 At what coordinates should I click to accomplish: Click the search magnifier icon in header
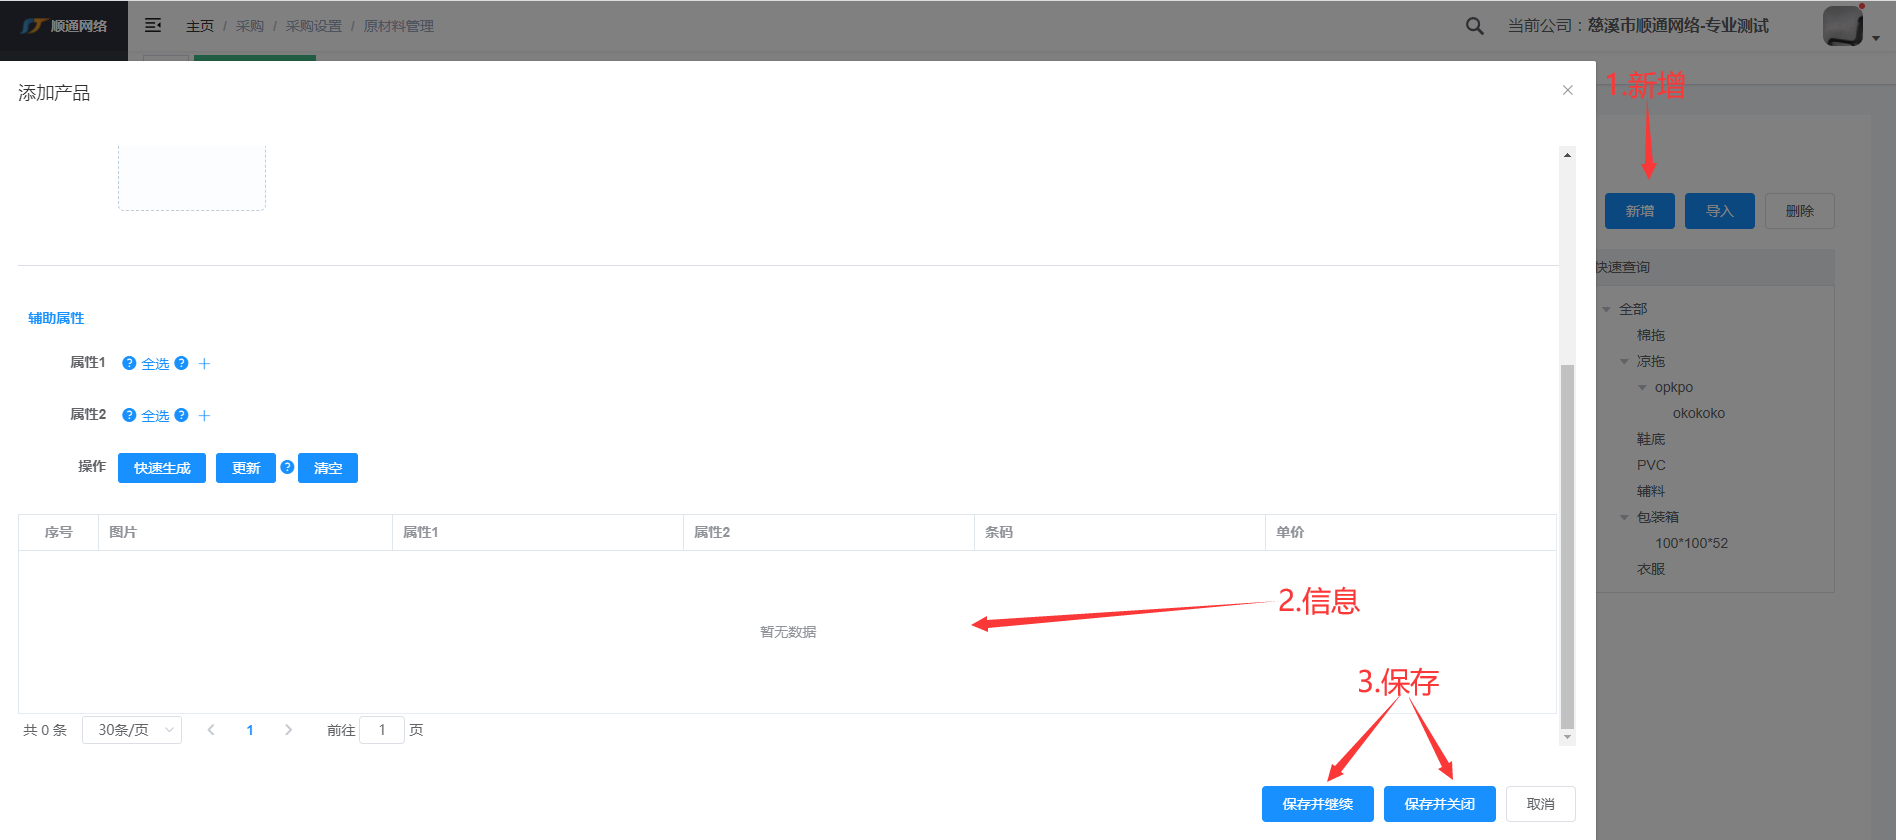(1474, 26)
